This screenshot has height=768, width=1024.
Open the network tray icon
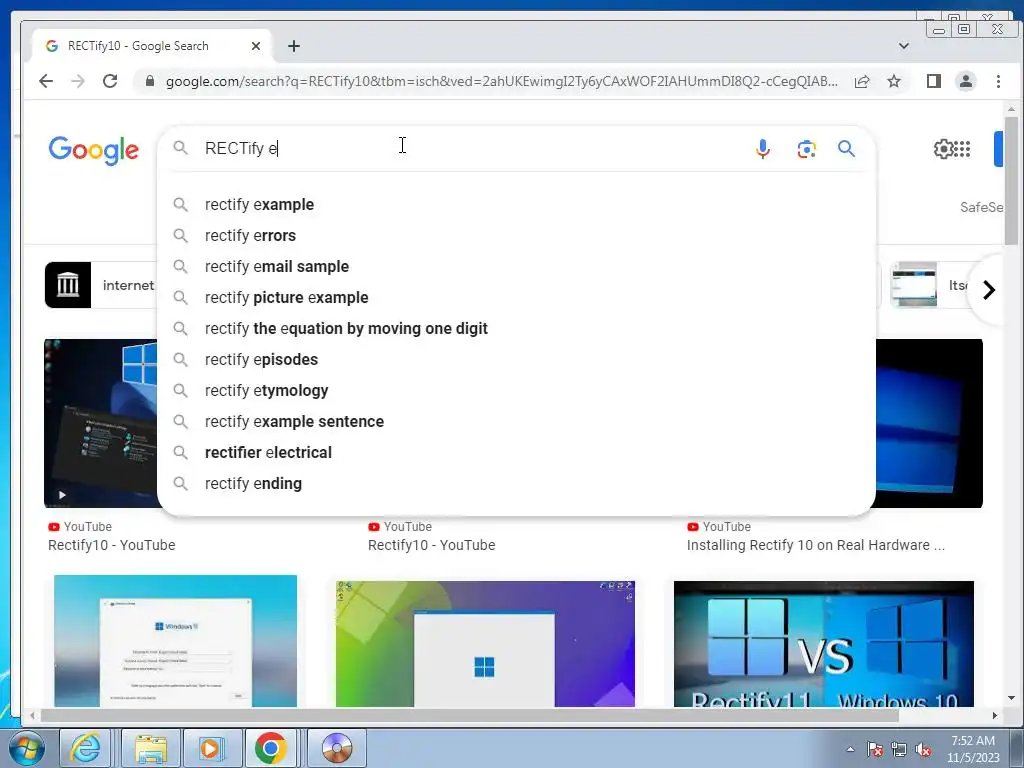pos(899,750)
